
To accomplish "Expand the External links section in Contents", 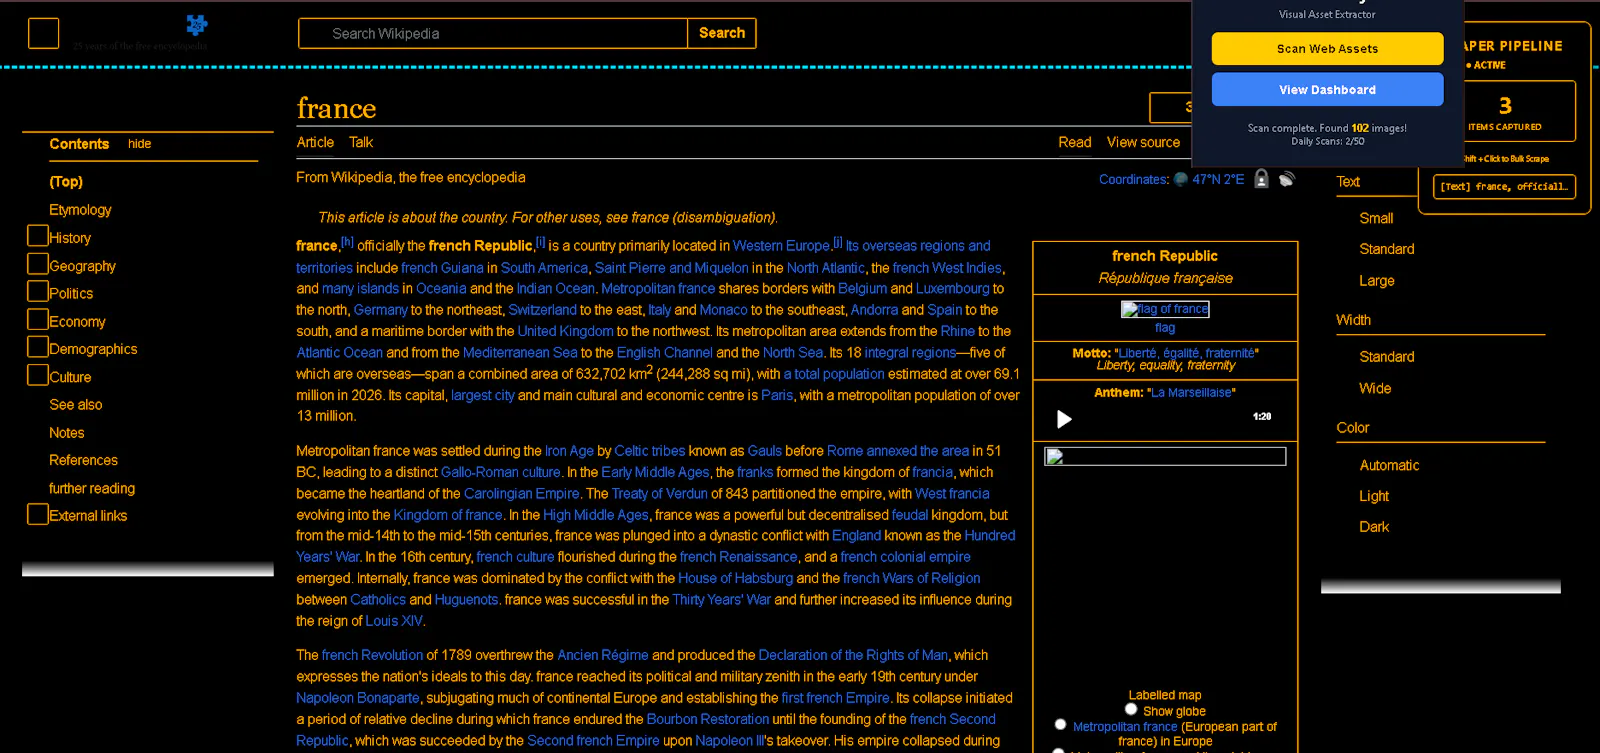I will tap(38, 514).
